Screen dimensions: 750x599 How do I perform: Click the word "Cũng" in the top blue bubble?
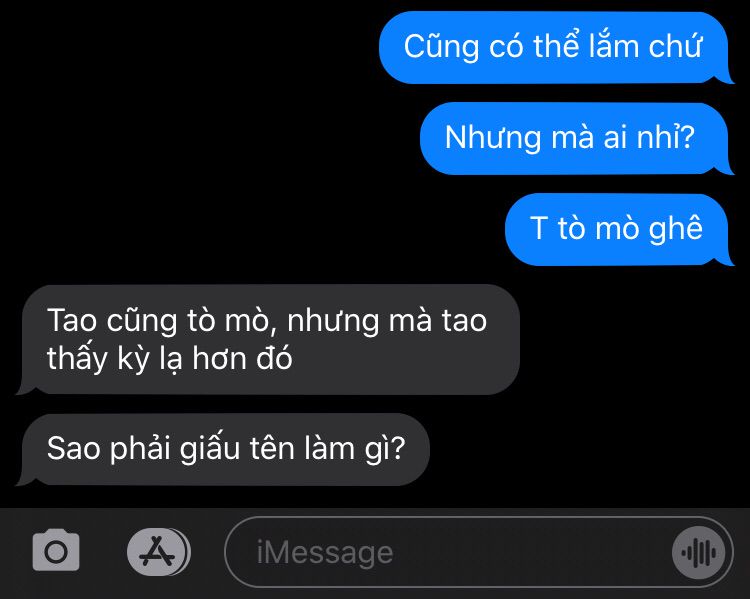click(x=441, y=48)
